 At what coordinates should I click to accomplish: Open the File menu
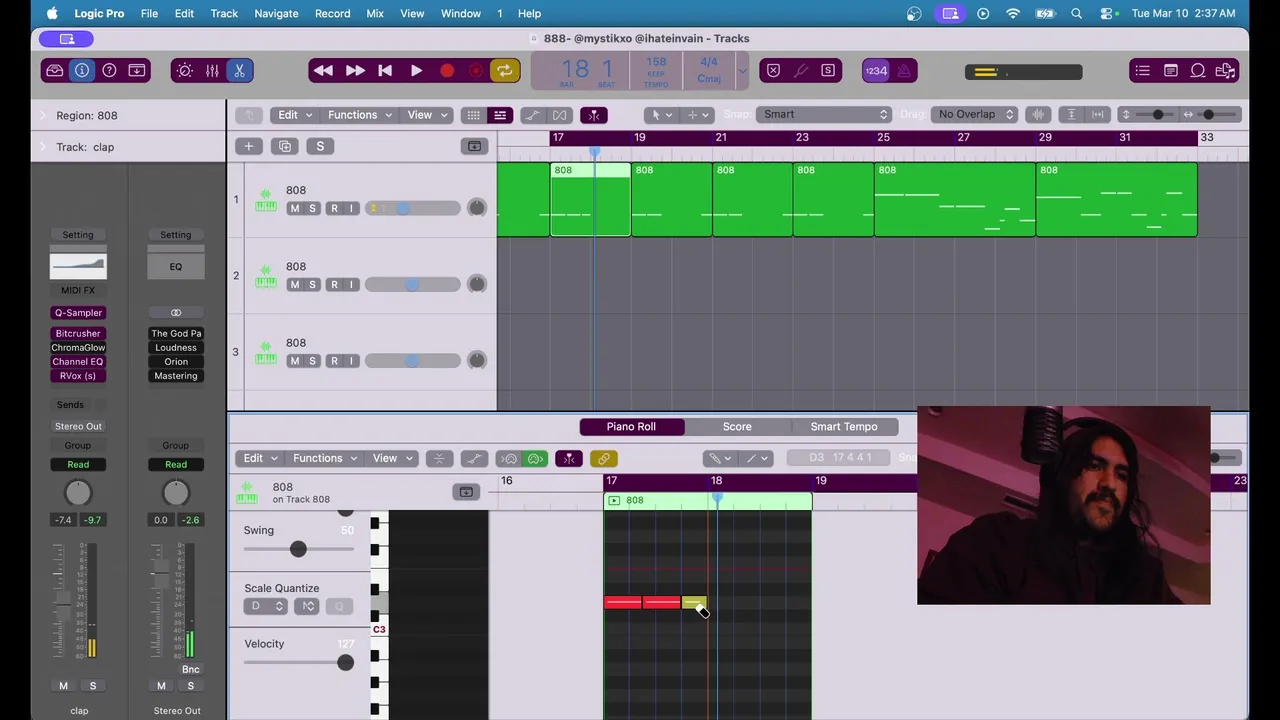click(x=149, y=13)
